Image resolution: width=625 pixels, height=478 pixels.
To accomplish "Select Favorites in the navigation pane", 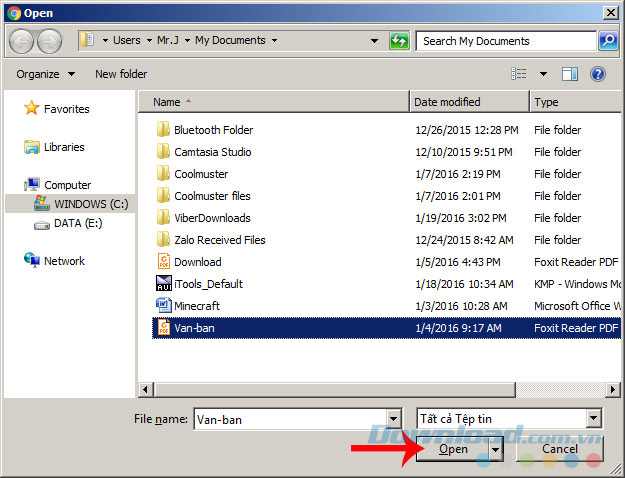I will pyautogui.click(x=67, y=109).
